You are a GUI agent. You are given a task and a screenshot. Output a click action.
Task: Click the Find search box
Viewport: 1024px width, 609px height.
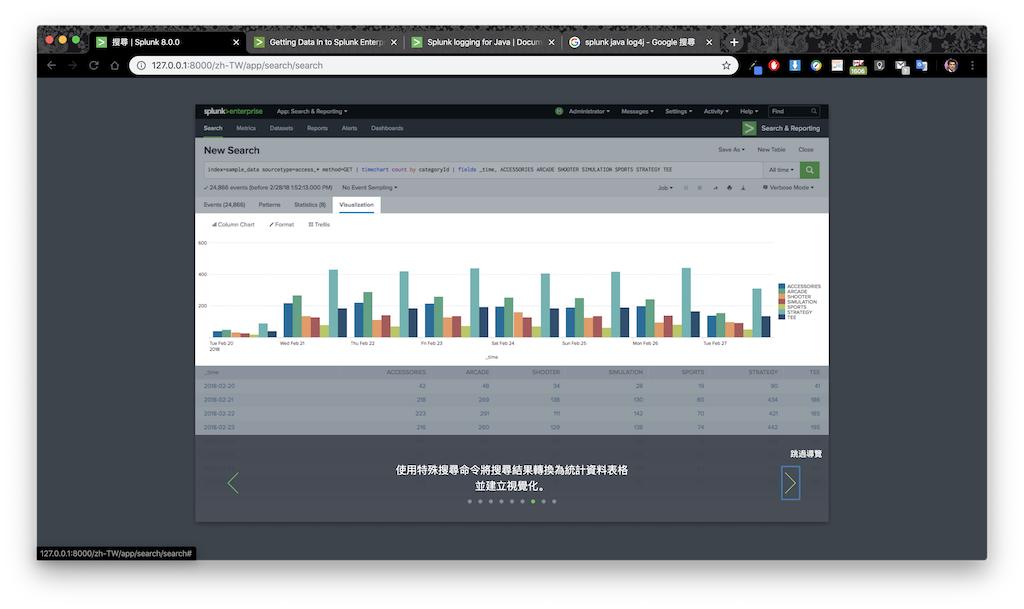pos(793,112)
